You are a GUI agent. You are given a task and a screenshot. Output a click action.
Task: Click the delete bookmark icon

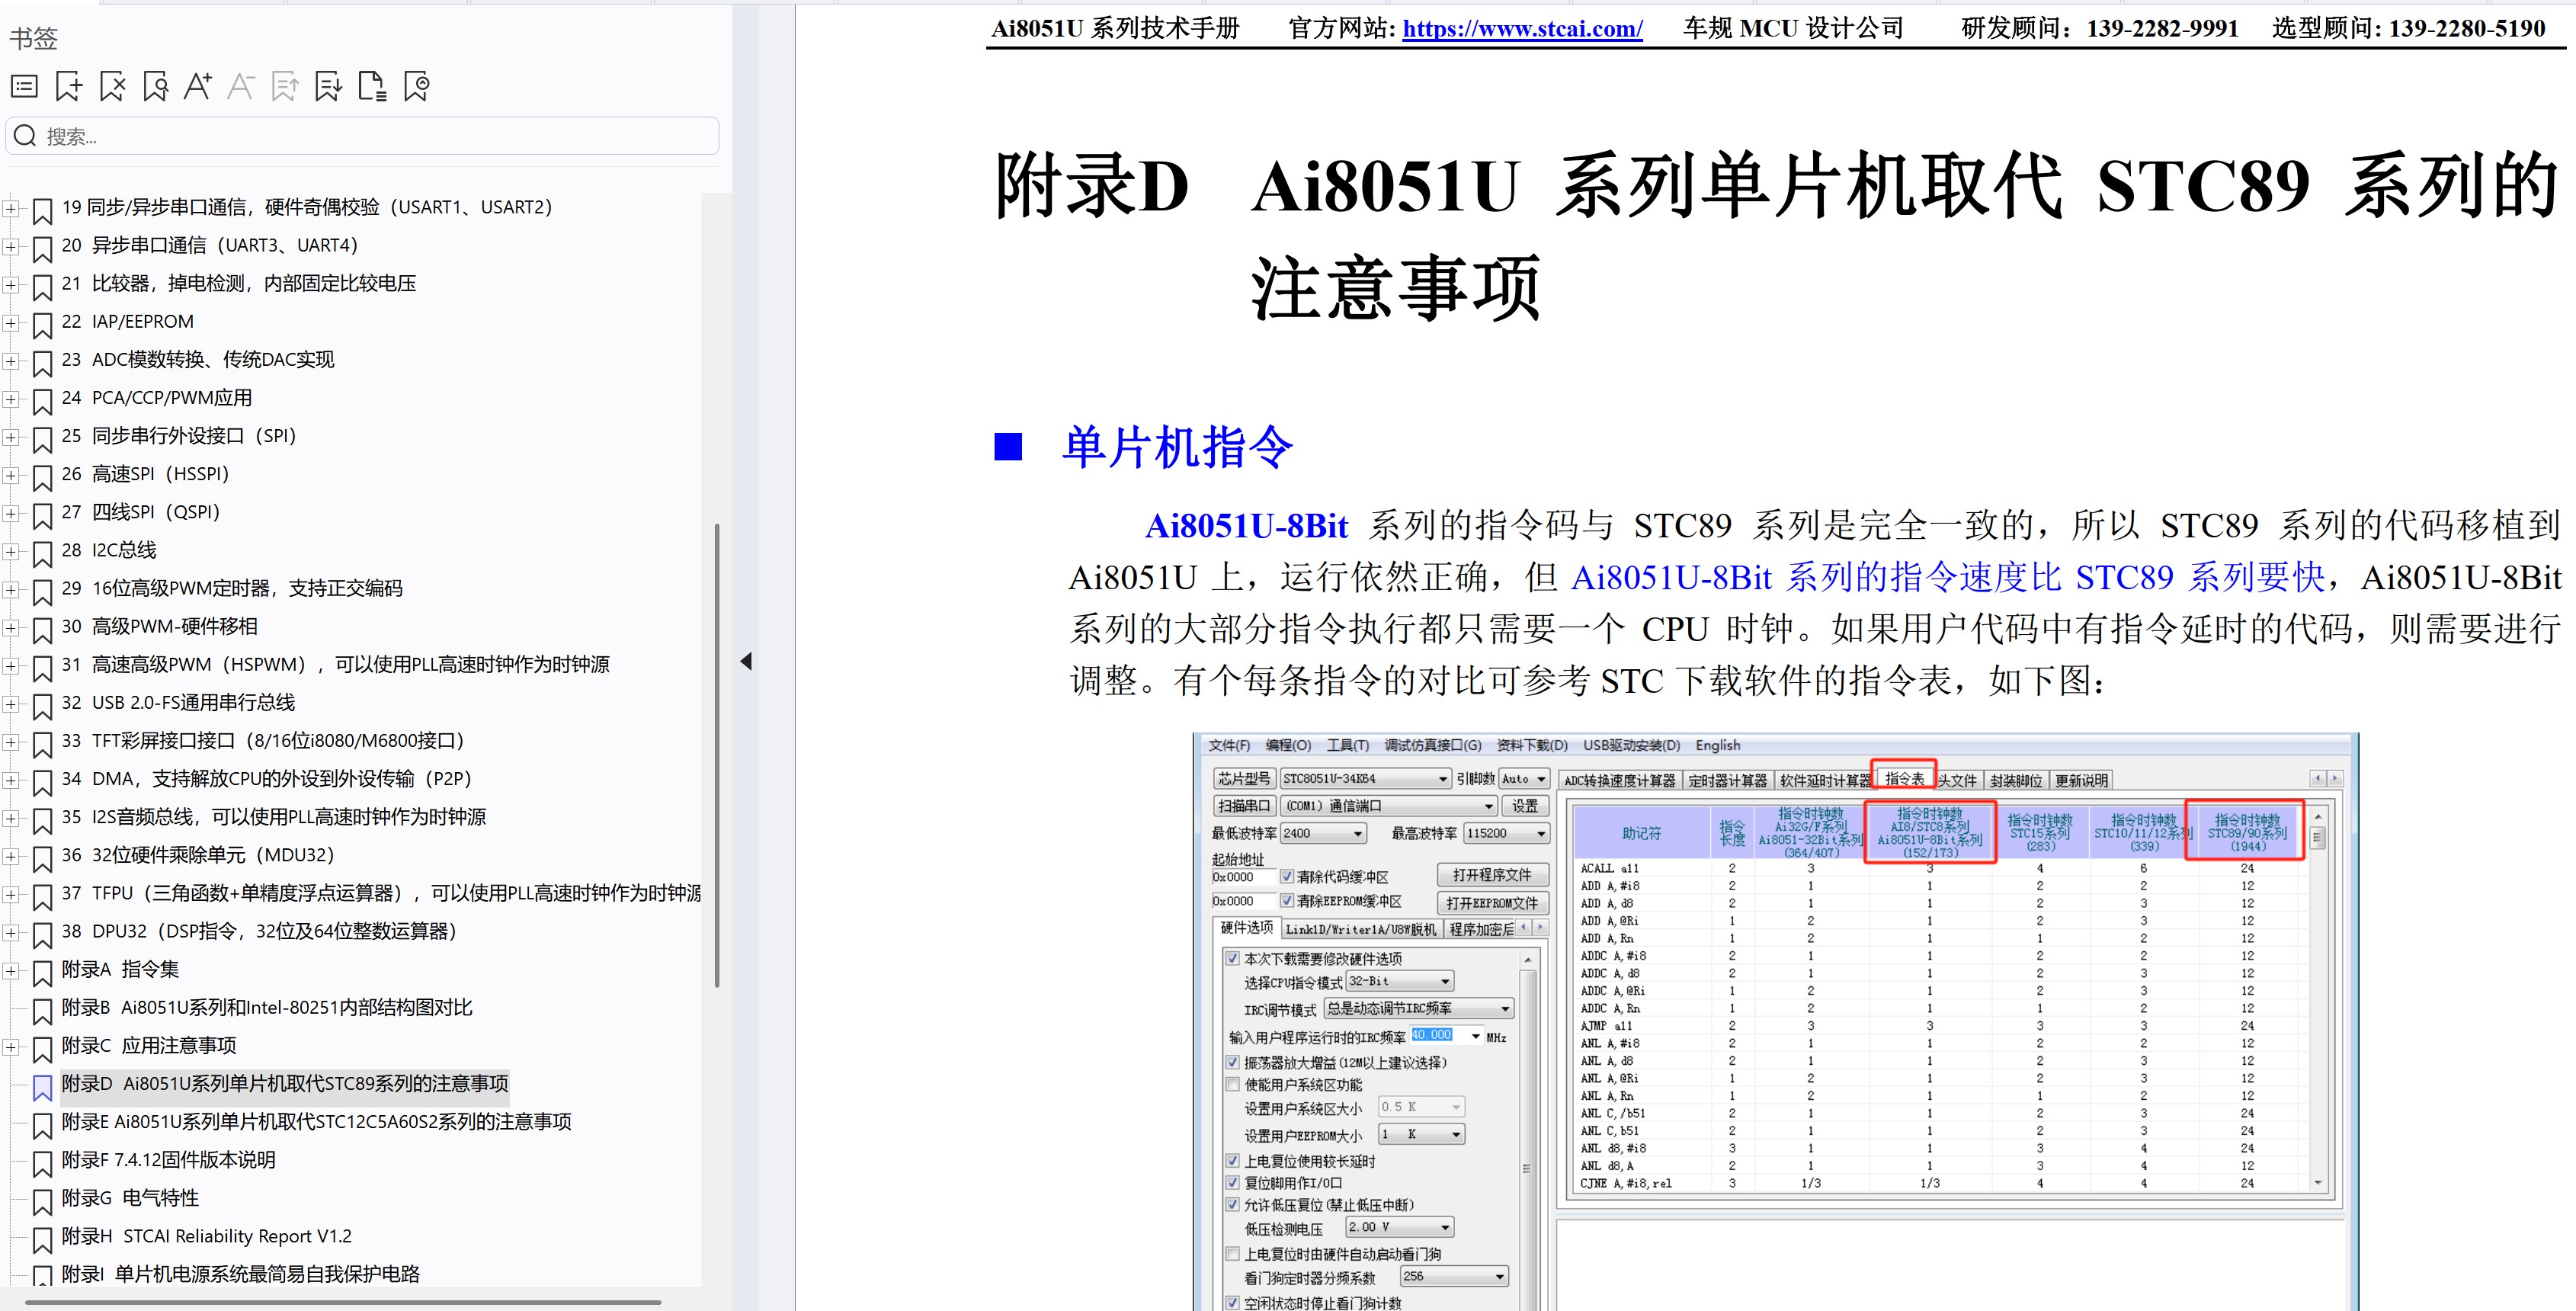112,87
